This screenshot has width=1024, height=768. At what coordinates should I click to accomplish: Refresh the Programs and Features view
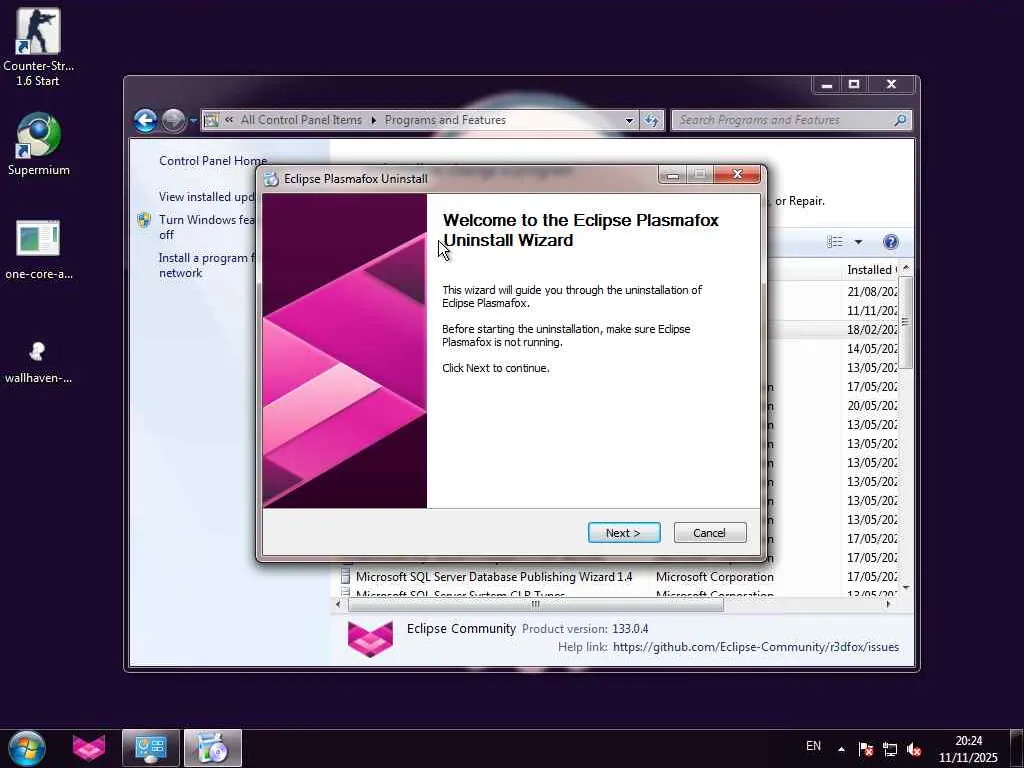[652, 120]
